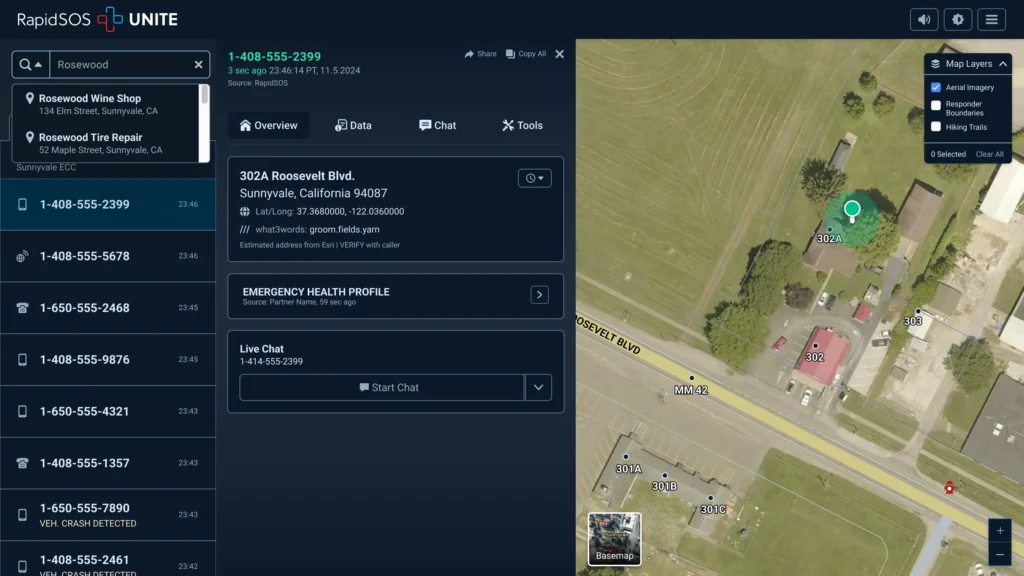The width and height of the screenshot is (1024, 576).
Task: Enable the Hiking Trails layer
Action: 938,127
